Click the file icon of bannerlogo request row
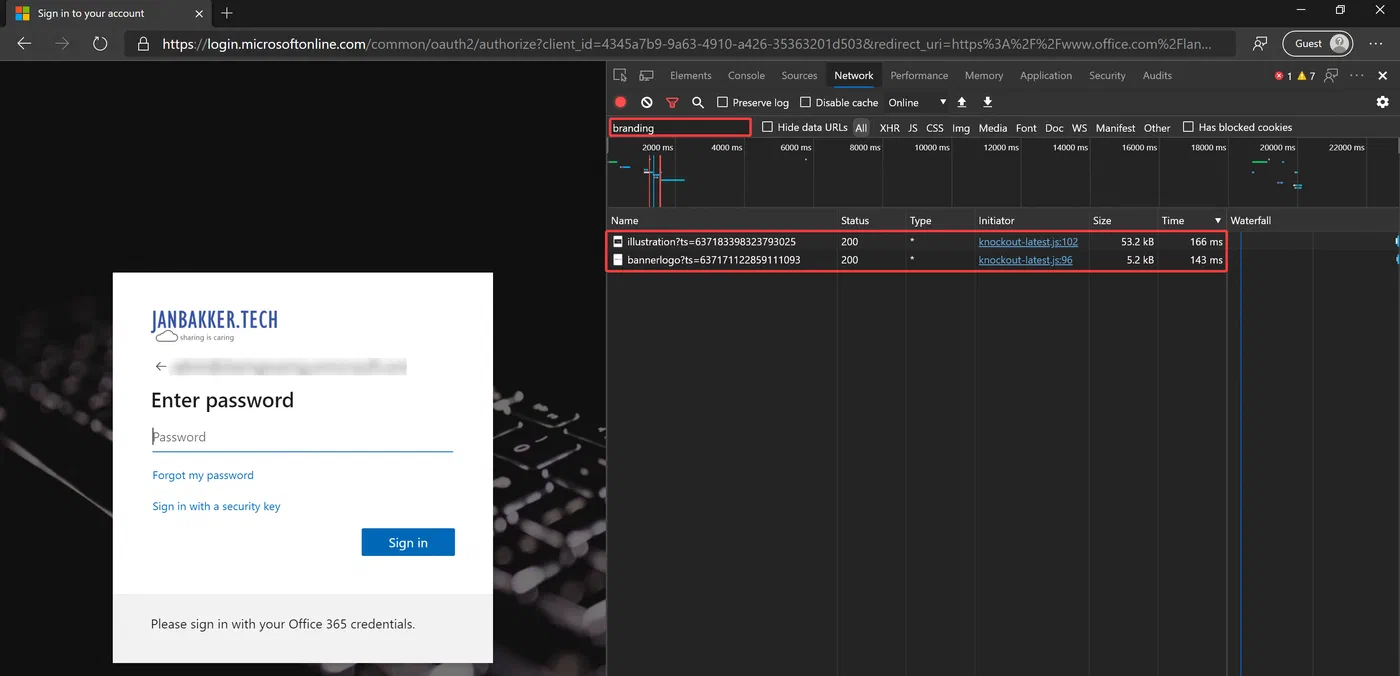This screenshot has width=1400, height=676. click(x=618, y=260)
